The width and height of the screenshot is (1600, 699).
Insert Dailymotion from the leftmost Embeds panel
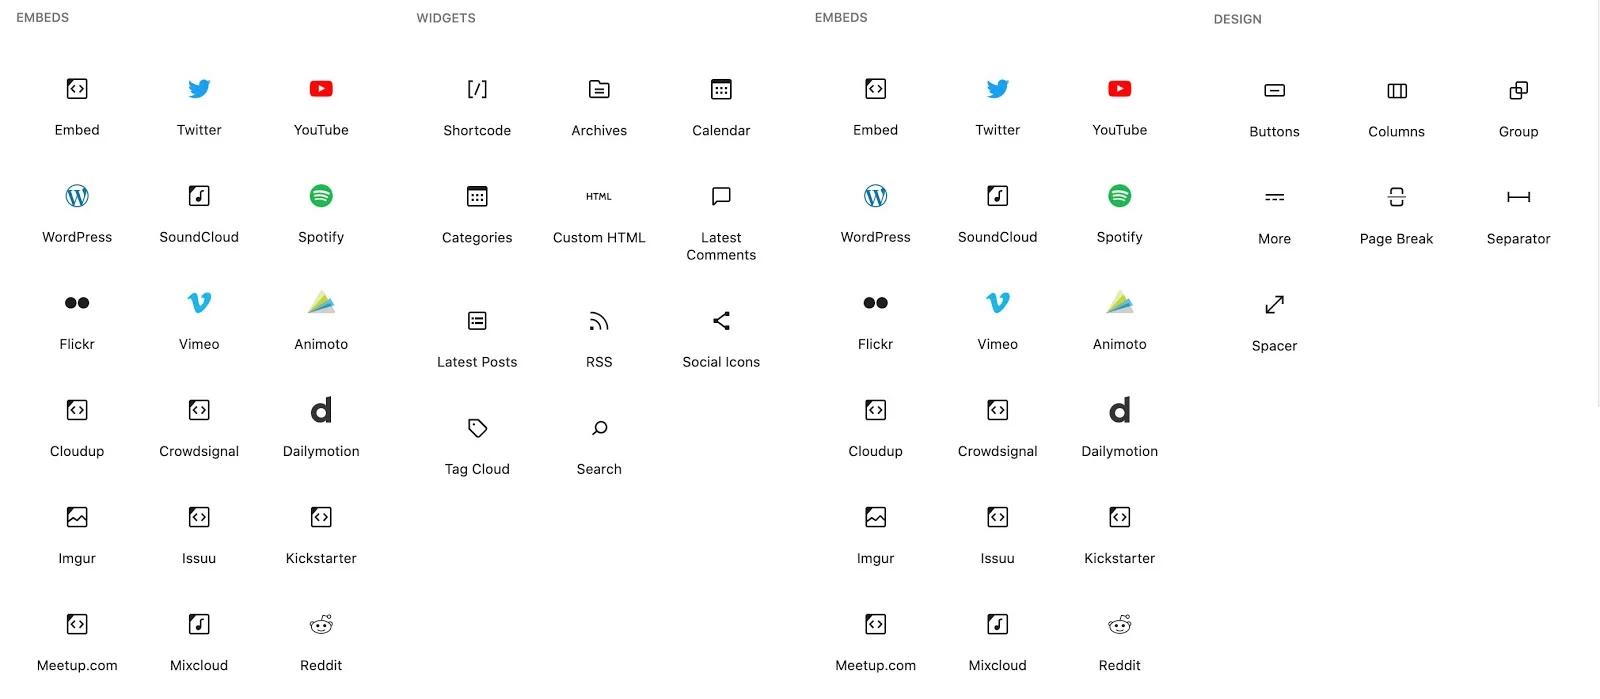(321, 427)
